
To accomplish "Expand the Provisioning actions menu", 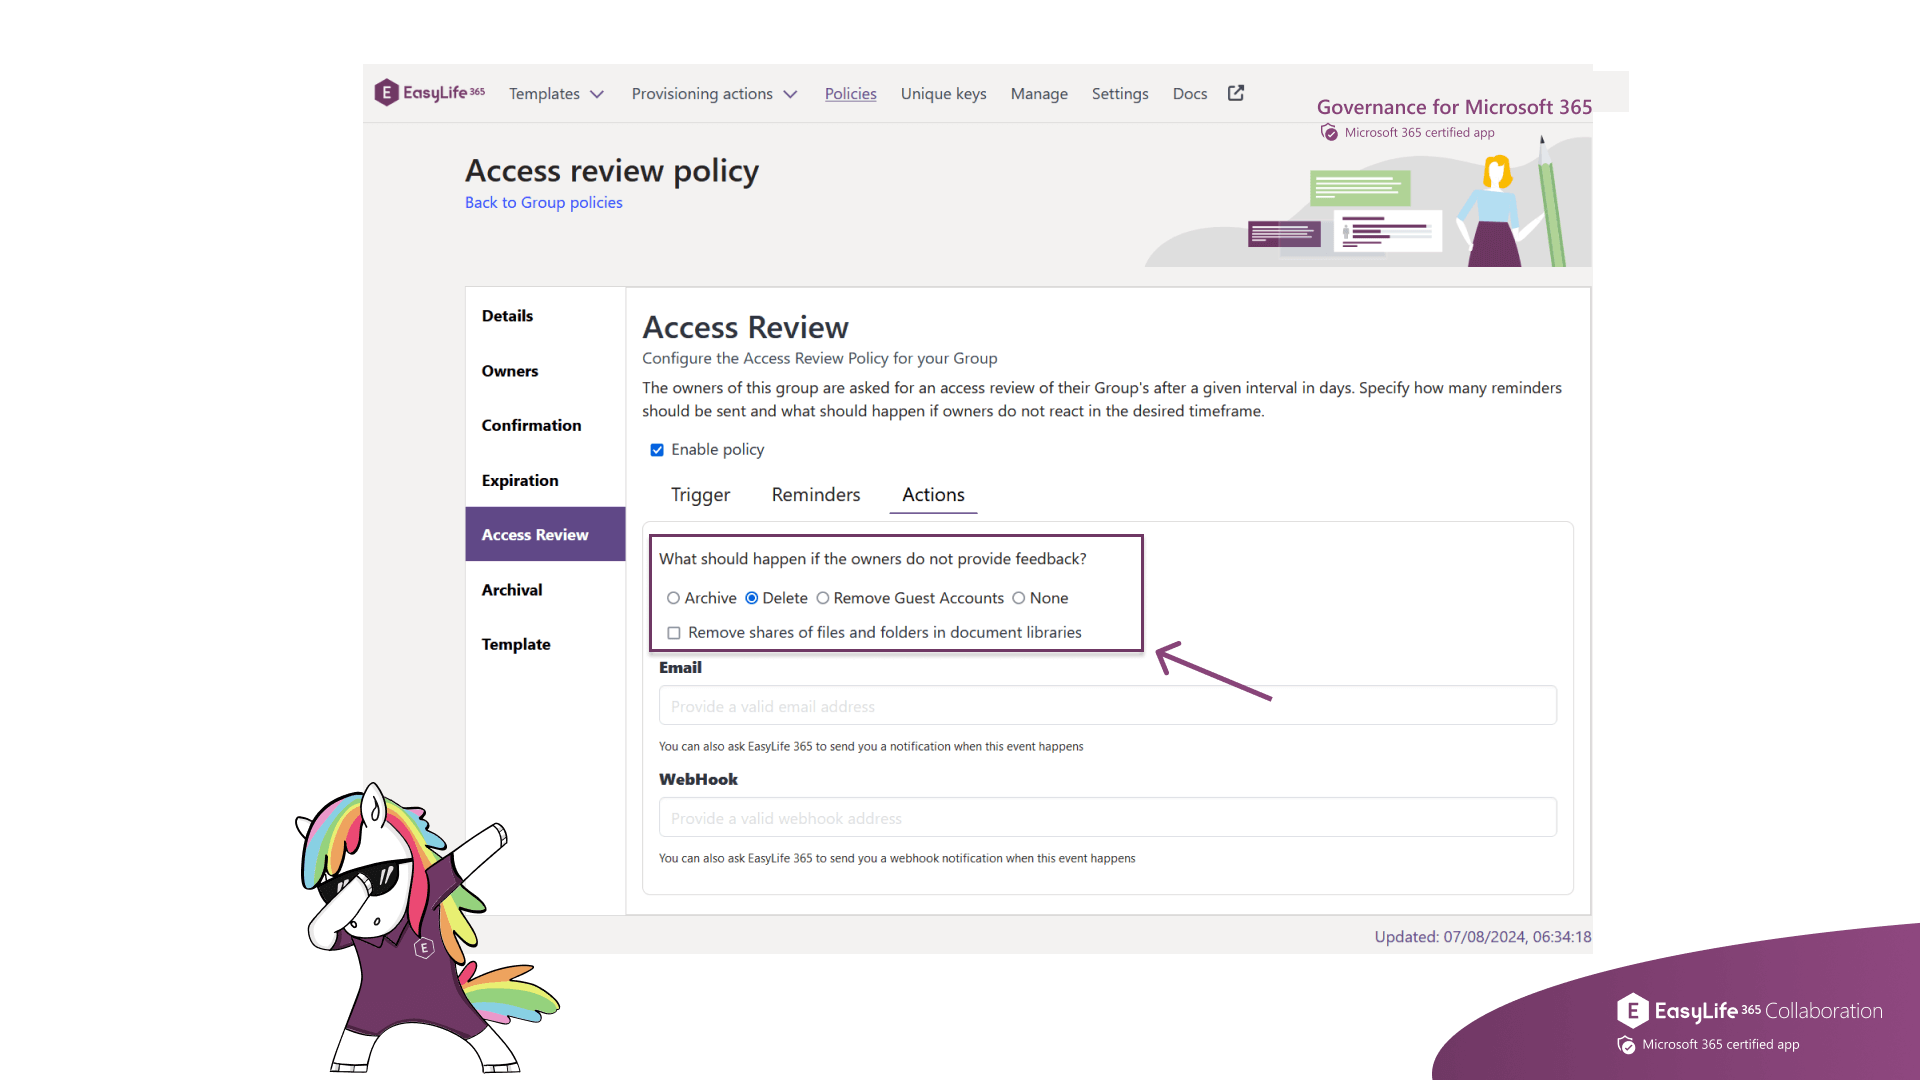I will [x=714, y=93].
